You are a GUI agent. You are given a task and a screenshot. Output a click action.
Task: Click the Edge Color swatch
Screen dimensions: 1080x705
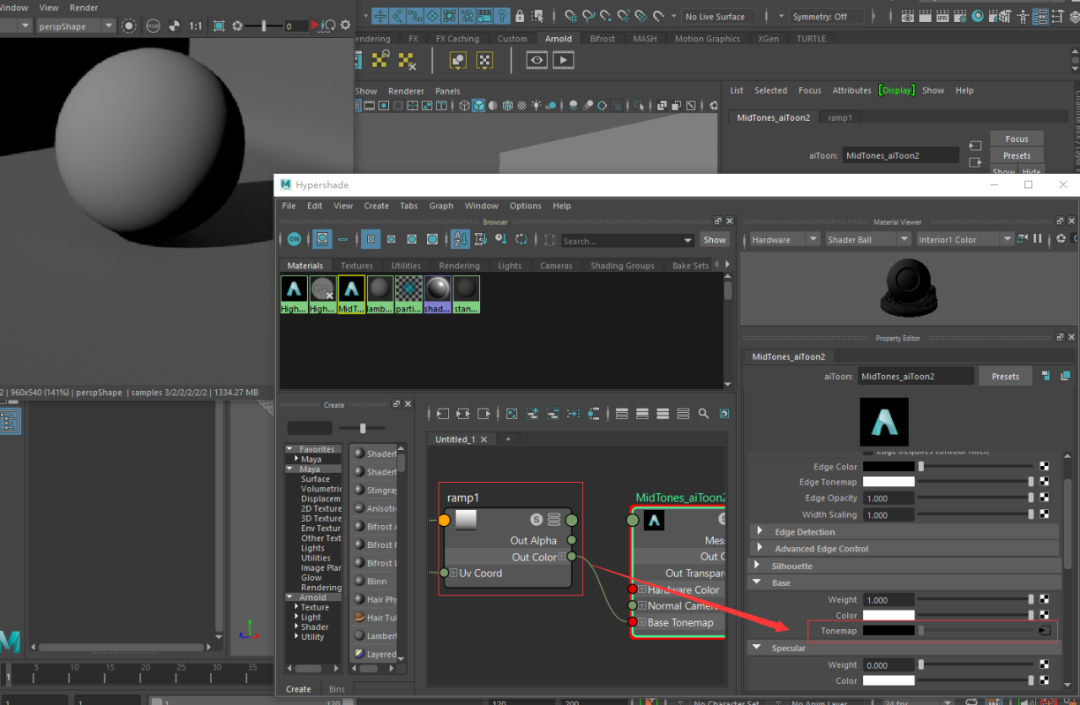click(x=889, y=467)
